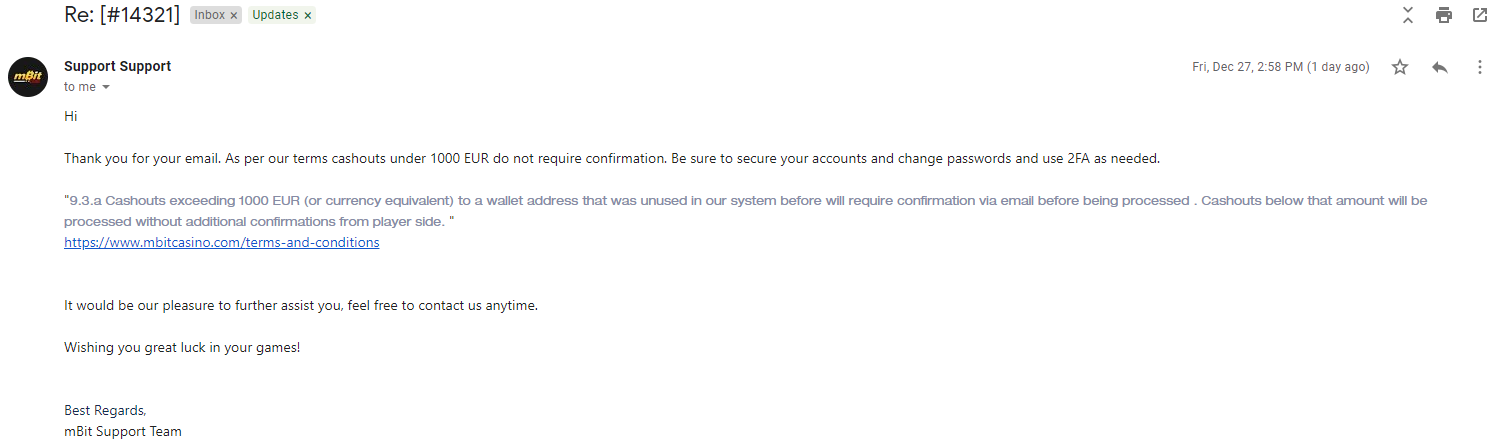The height and width of the screenshot is (447, 1499).
Task: Select the Fri, Dec 27 timestamp
Action: [1281, 67]
